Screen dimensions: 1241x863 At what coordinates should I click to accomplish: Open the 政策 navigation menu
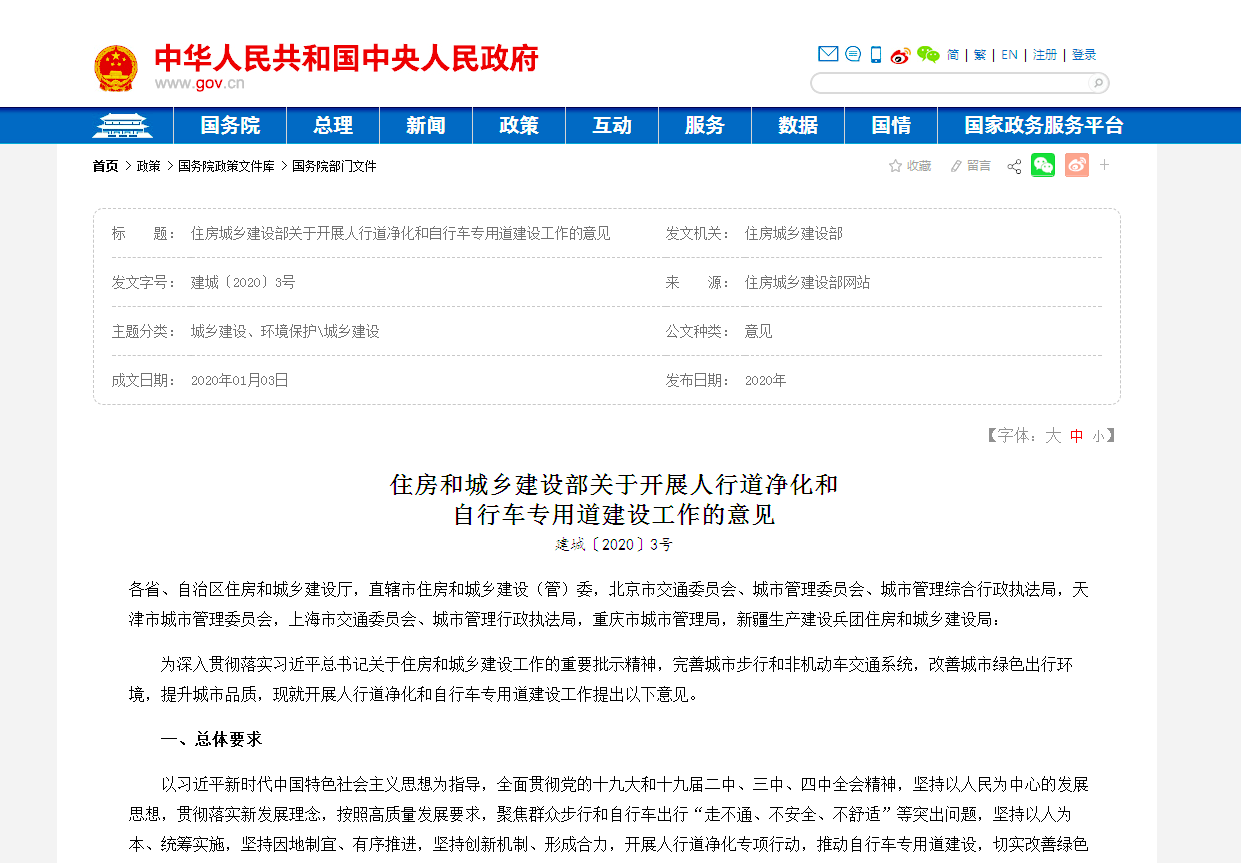[x=519, y=125]
